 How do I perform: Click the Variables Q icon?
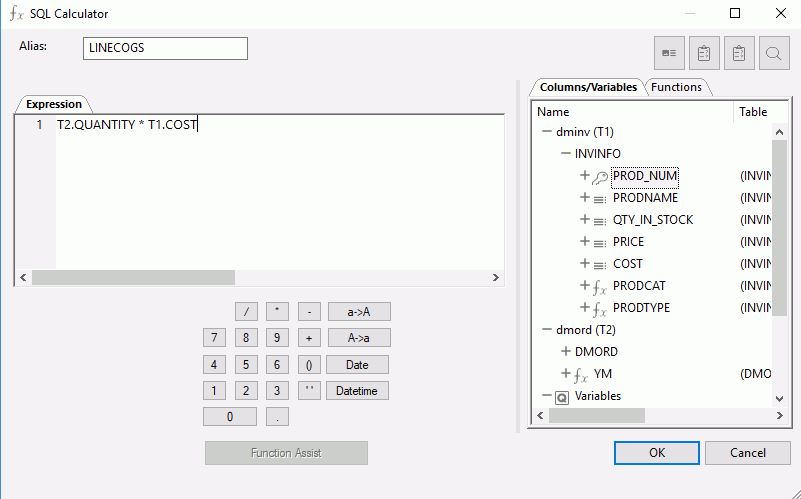(562, 397)
